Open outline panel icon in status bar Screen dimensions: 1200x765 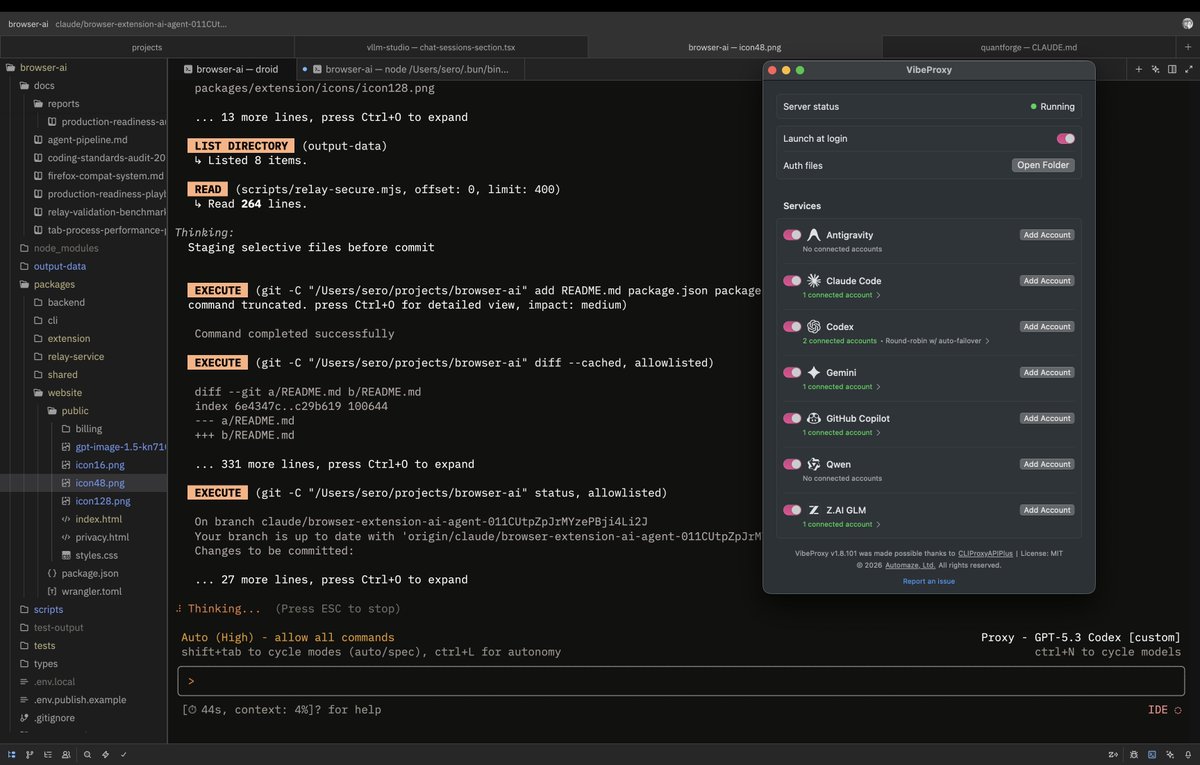[48, 754]
